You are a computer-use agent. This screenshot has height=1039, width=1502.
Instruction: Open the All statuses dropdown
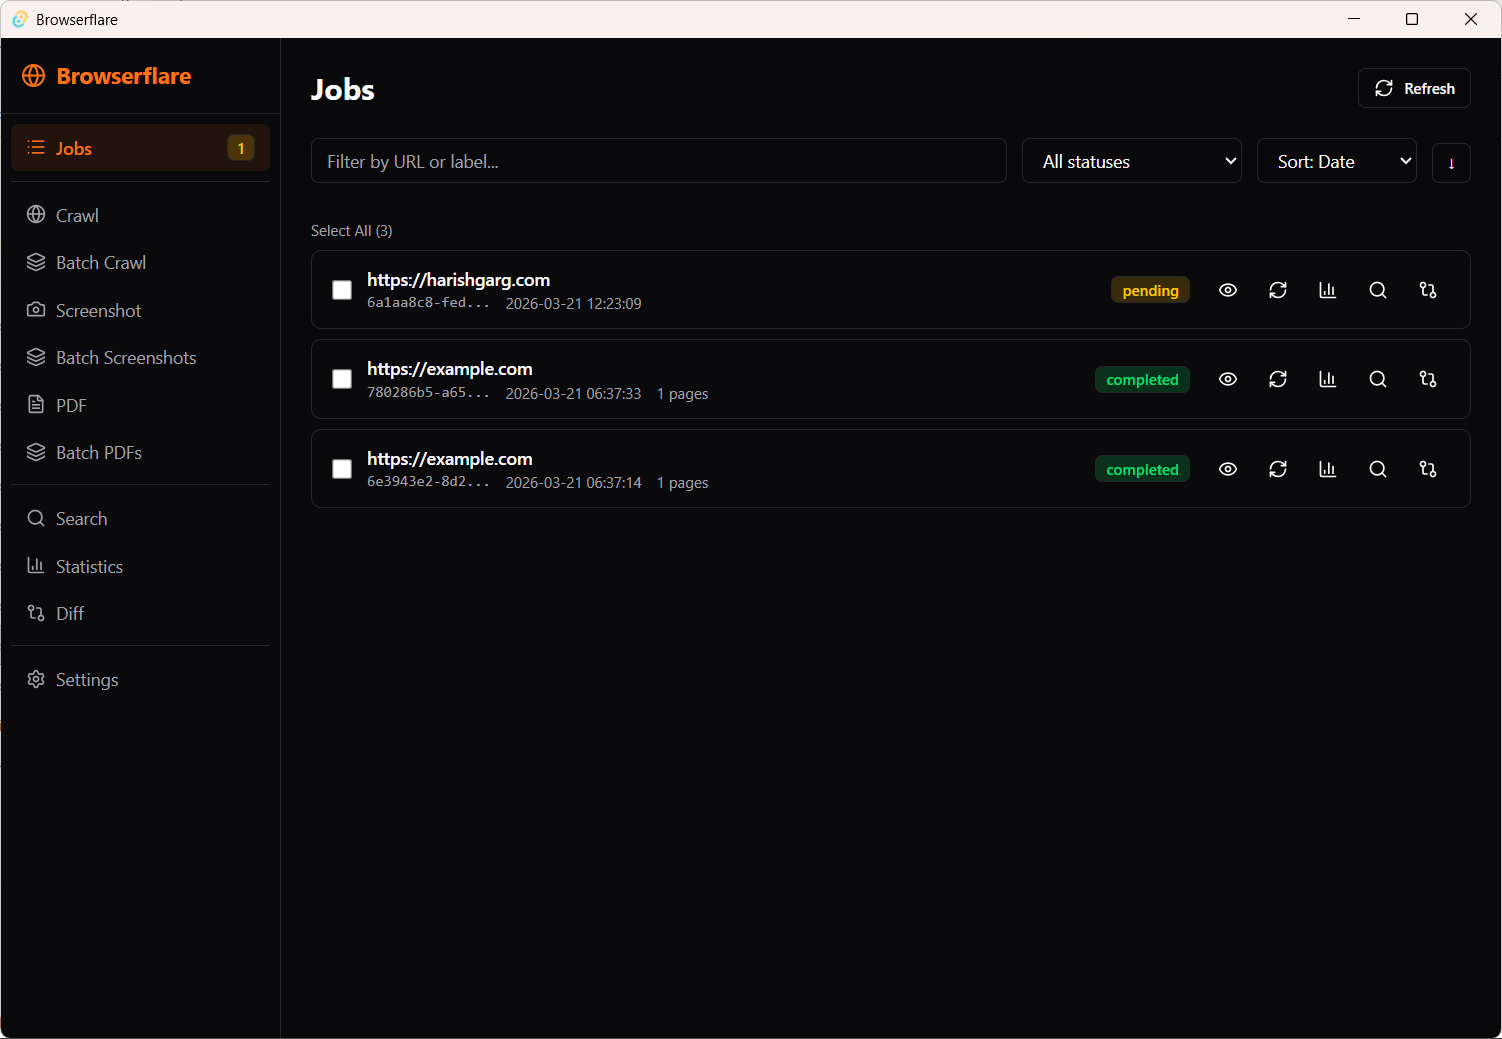tap(1131, 161)
